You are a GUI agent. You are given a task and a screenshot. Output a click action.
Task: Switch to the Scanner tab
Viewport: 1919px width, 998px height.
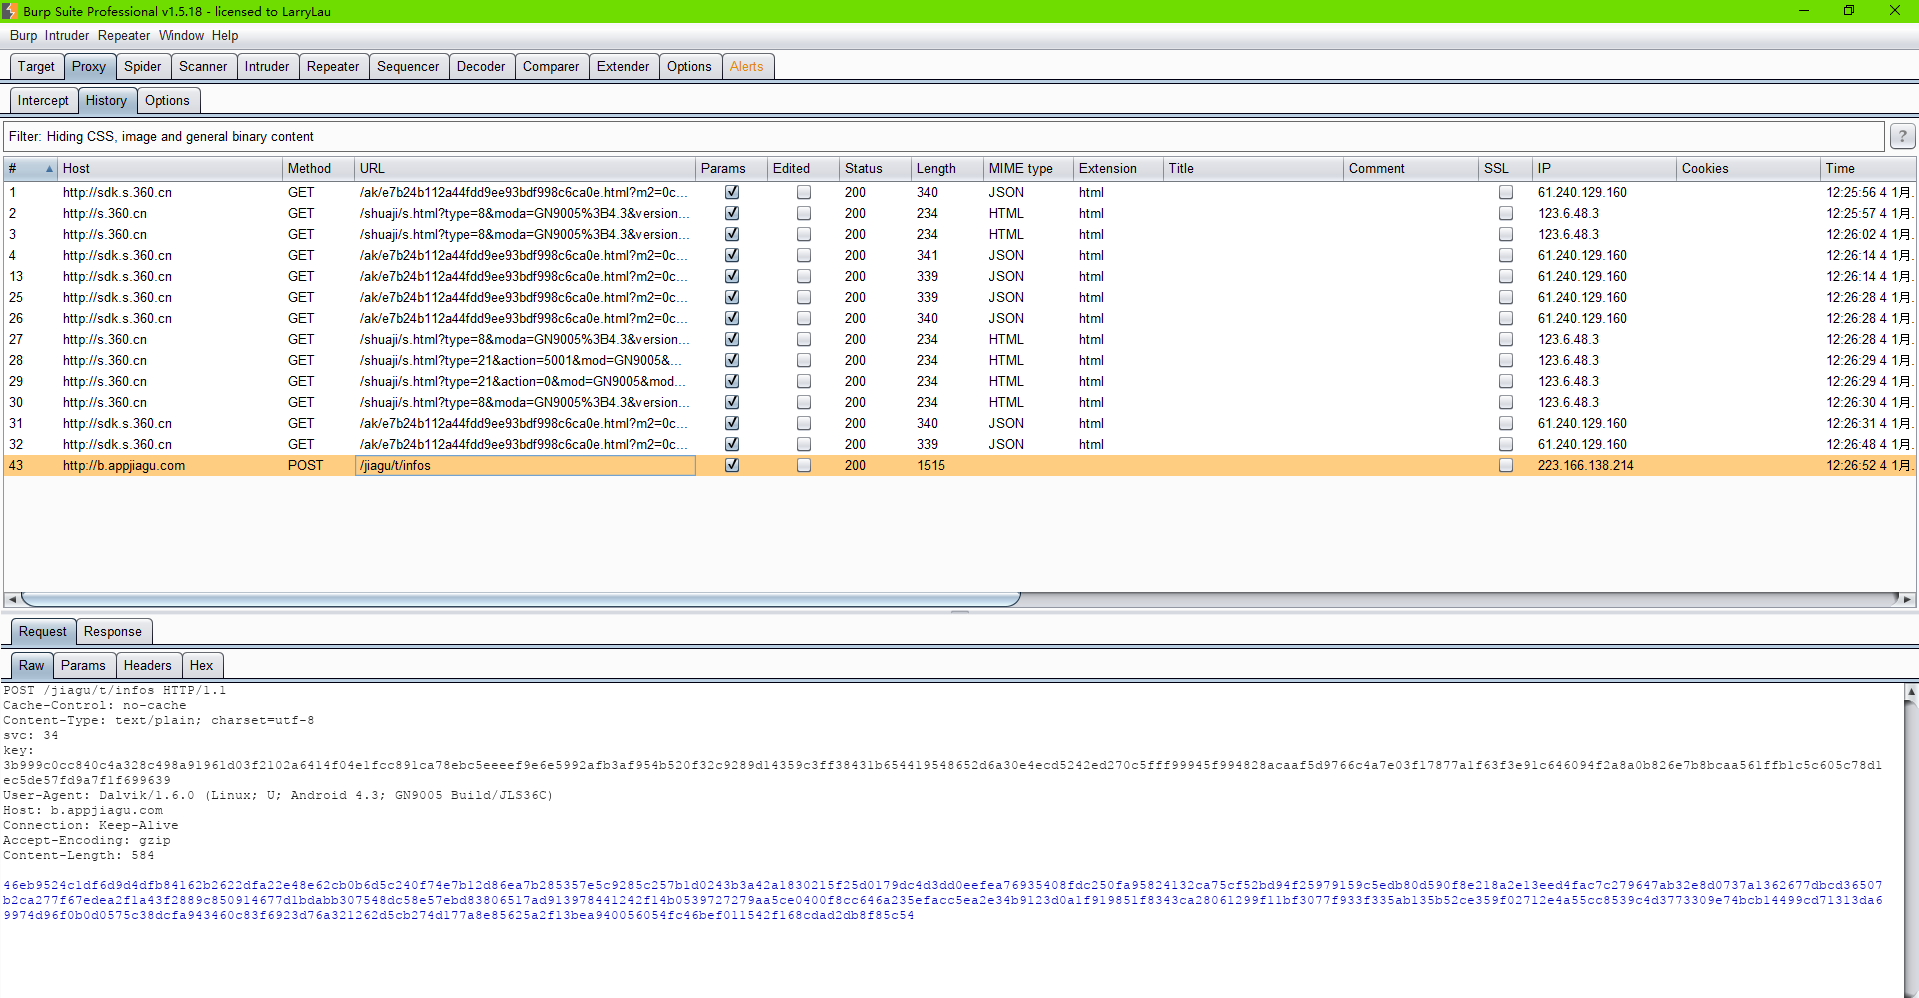tap(203, 66)
